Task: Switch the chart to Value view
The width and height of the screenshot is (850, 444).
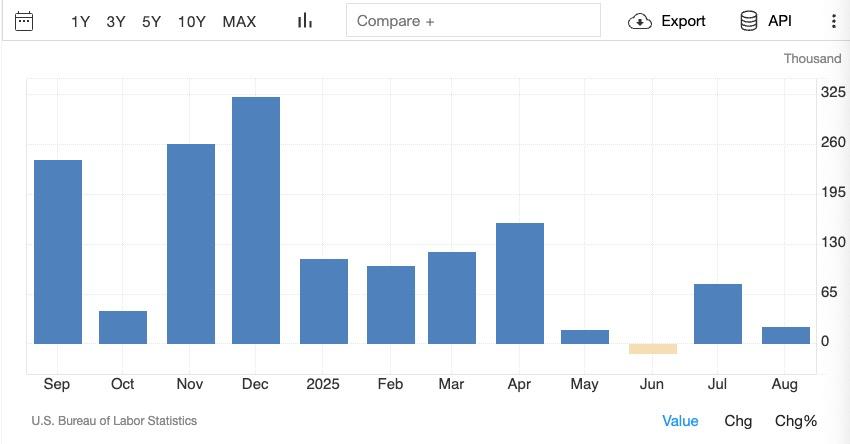Action: tap(680, 421)
